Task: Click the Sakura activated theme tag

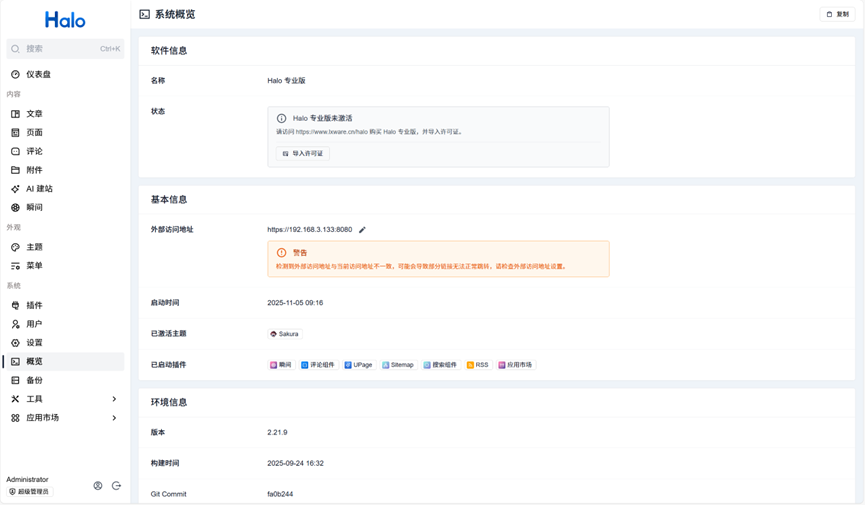Action: coord(285,334)
